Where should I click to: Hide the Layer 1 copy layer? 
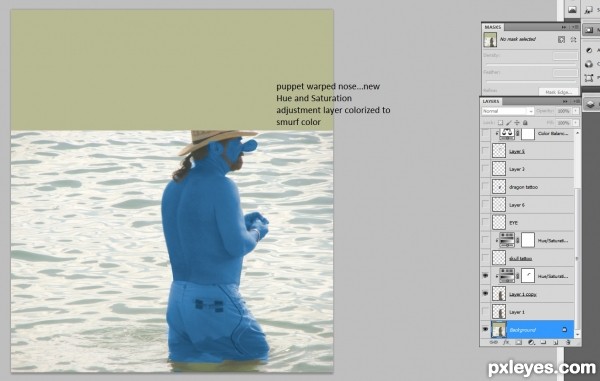[485, 293]
